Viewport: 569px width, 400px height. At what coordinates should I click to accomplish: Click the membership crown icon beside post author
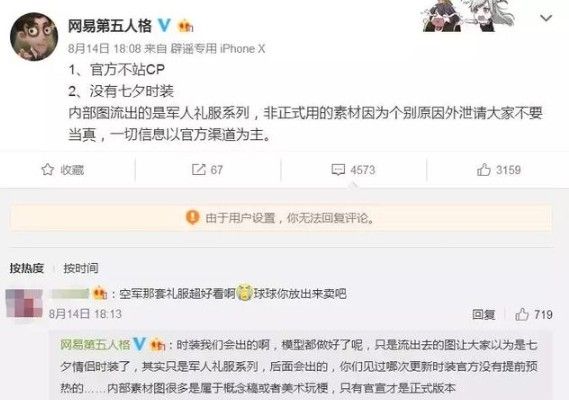point(185,26)
